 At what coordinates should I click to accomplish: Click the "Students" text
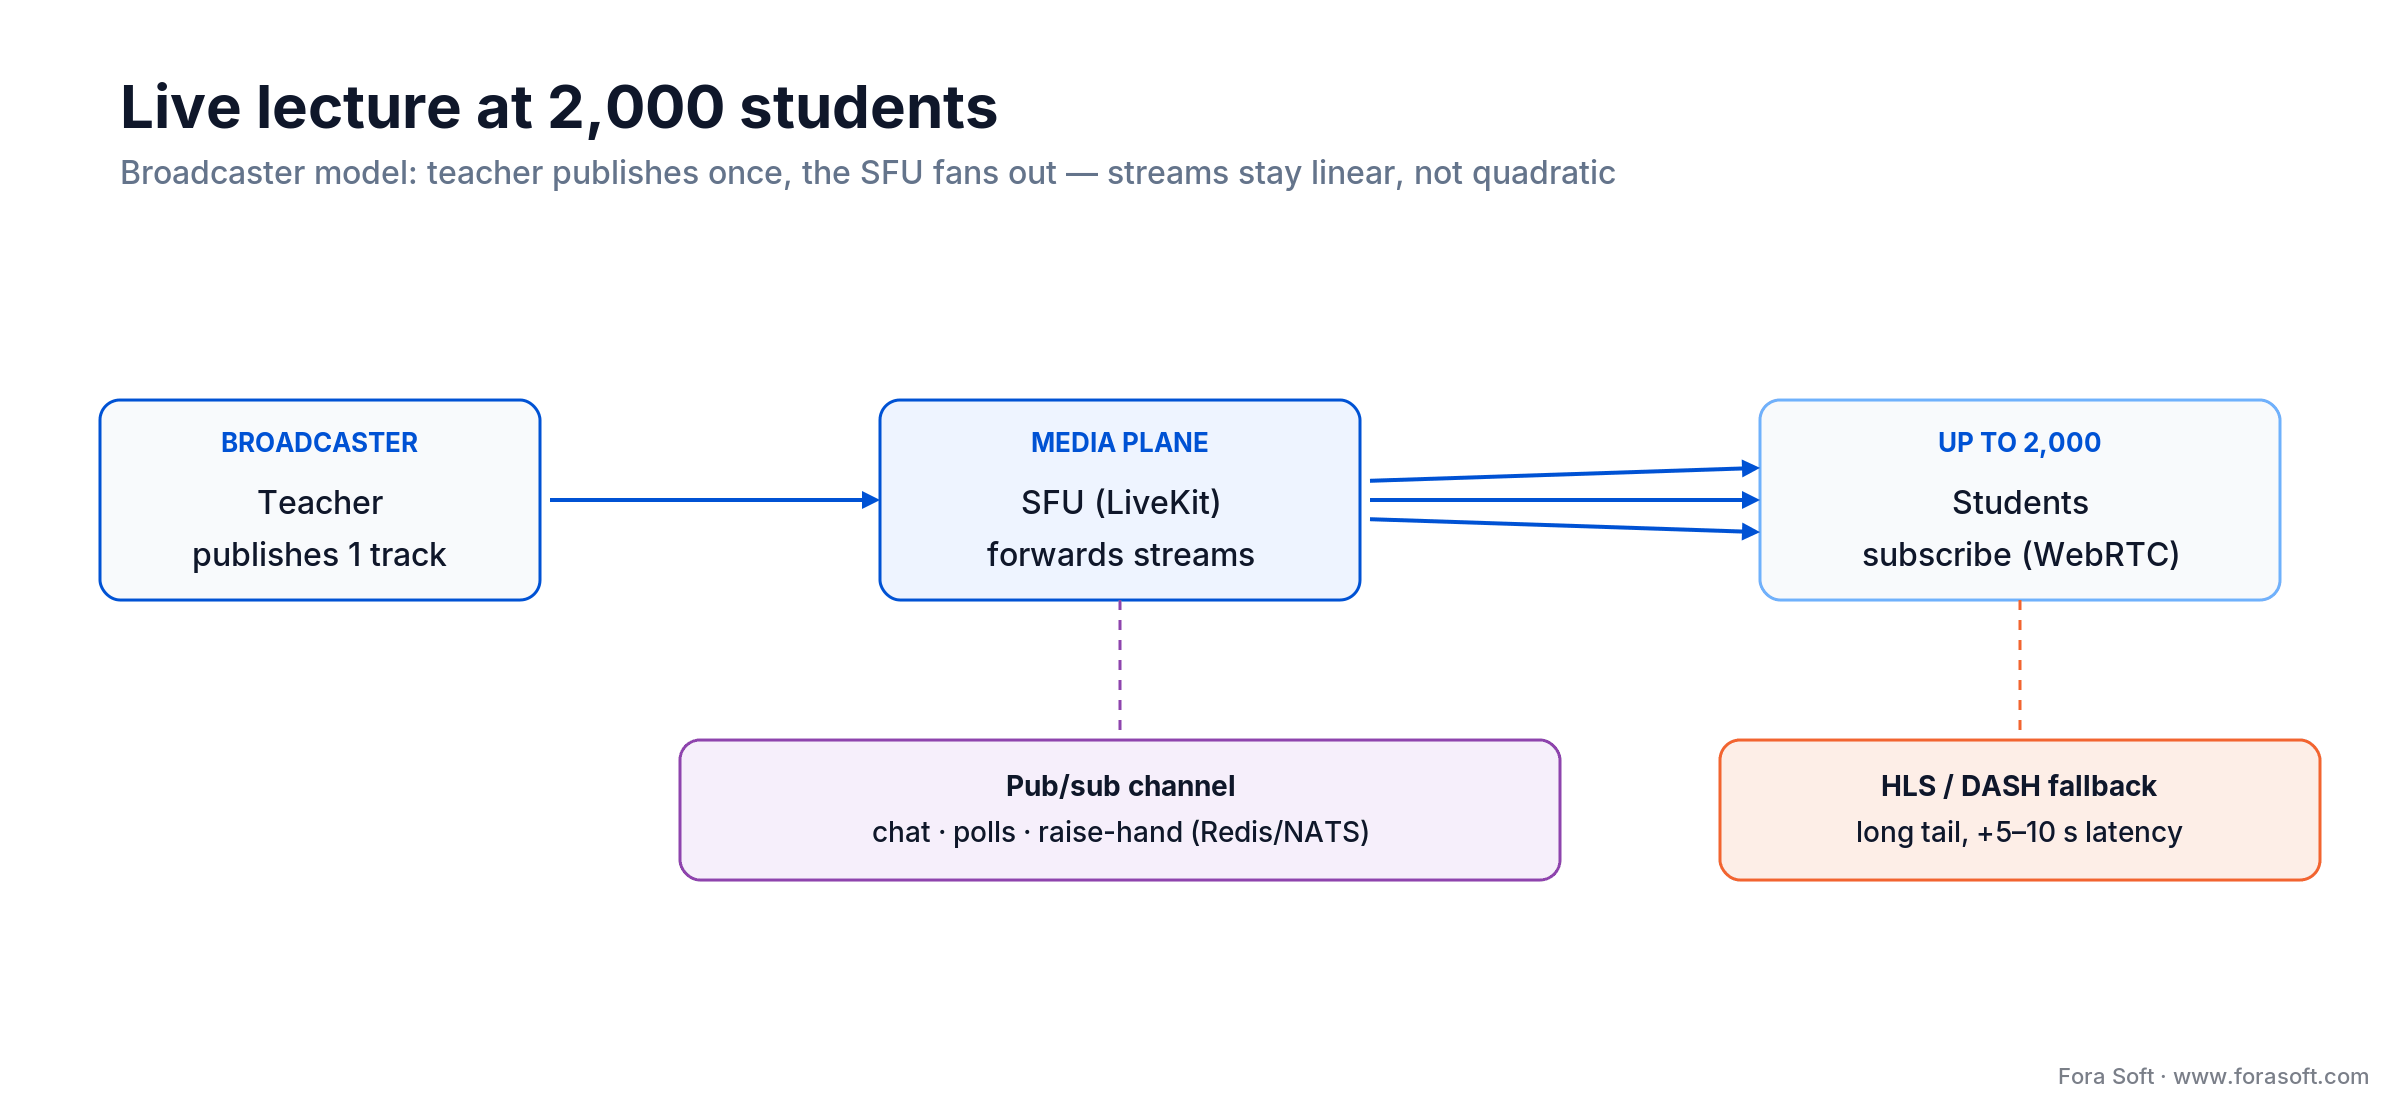(2020, 502)
